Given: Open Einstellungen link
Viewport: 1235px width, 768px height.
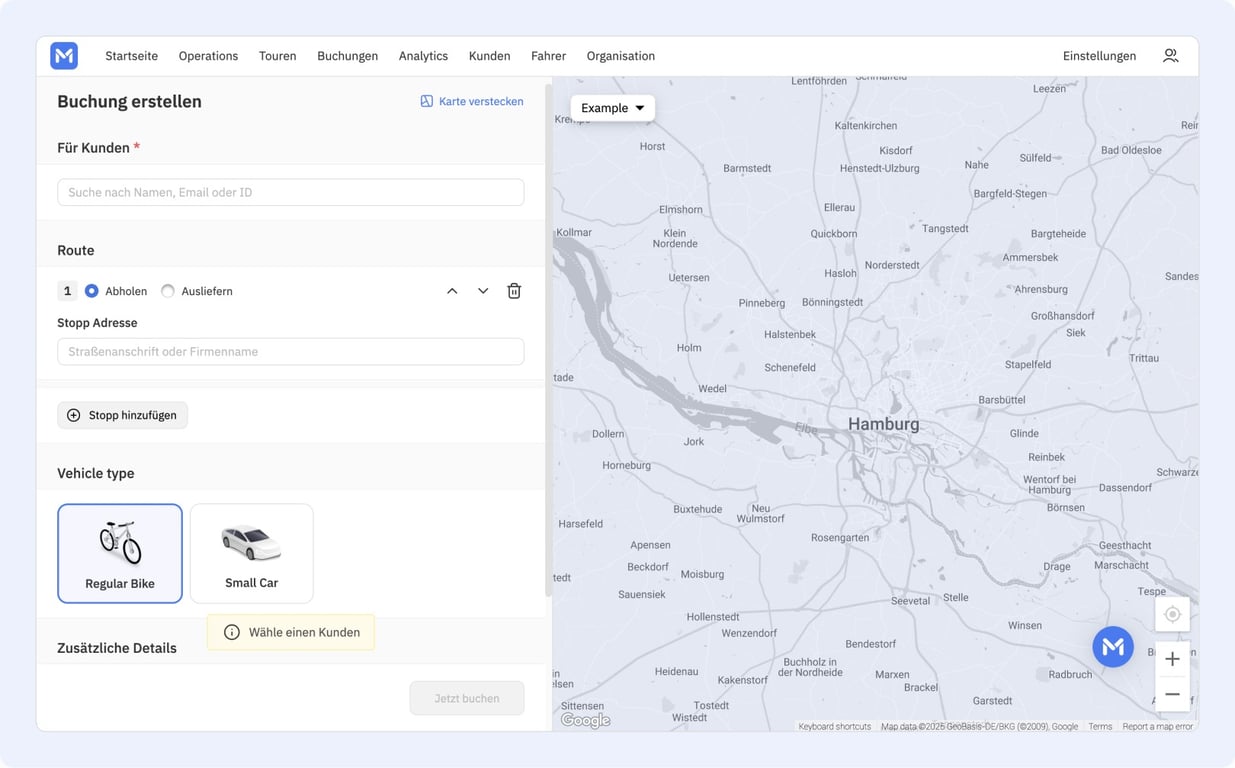Looking at the screenshot, I should tap(1099, 56).
